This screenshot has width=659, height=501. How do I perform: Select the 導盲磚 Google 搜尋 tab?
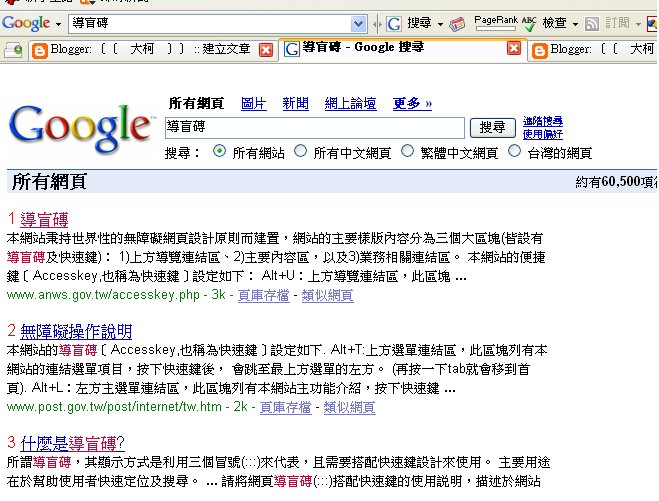[403, 49]
